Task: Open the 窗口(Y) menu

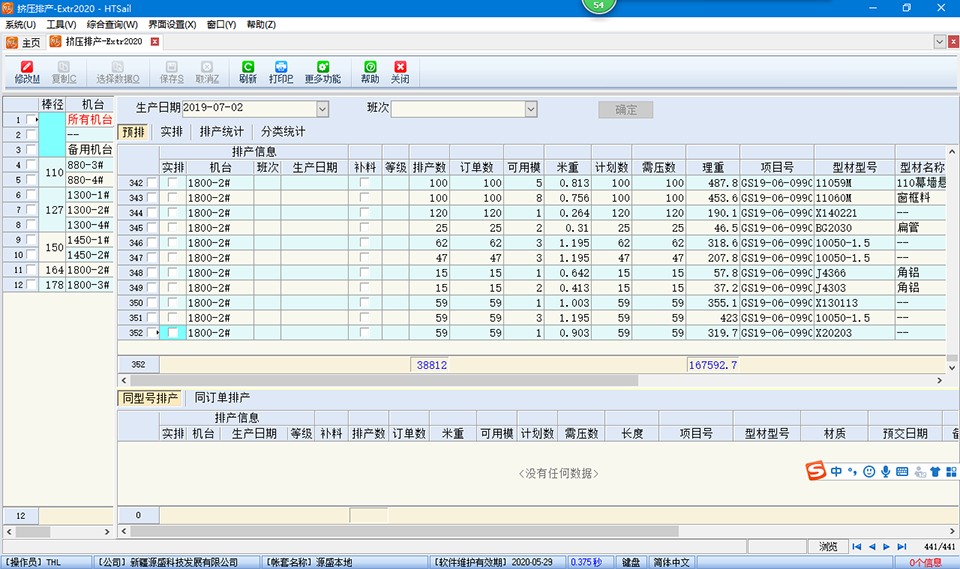Action: coord(221,24)
